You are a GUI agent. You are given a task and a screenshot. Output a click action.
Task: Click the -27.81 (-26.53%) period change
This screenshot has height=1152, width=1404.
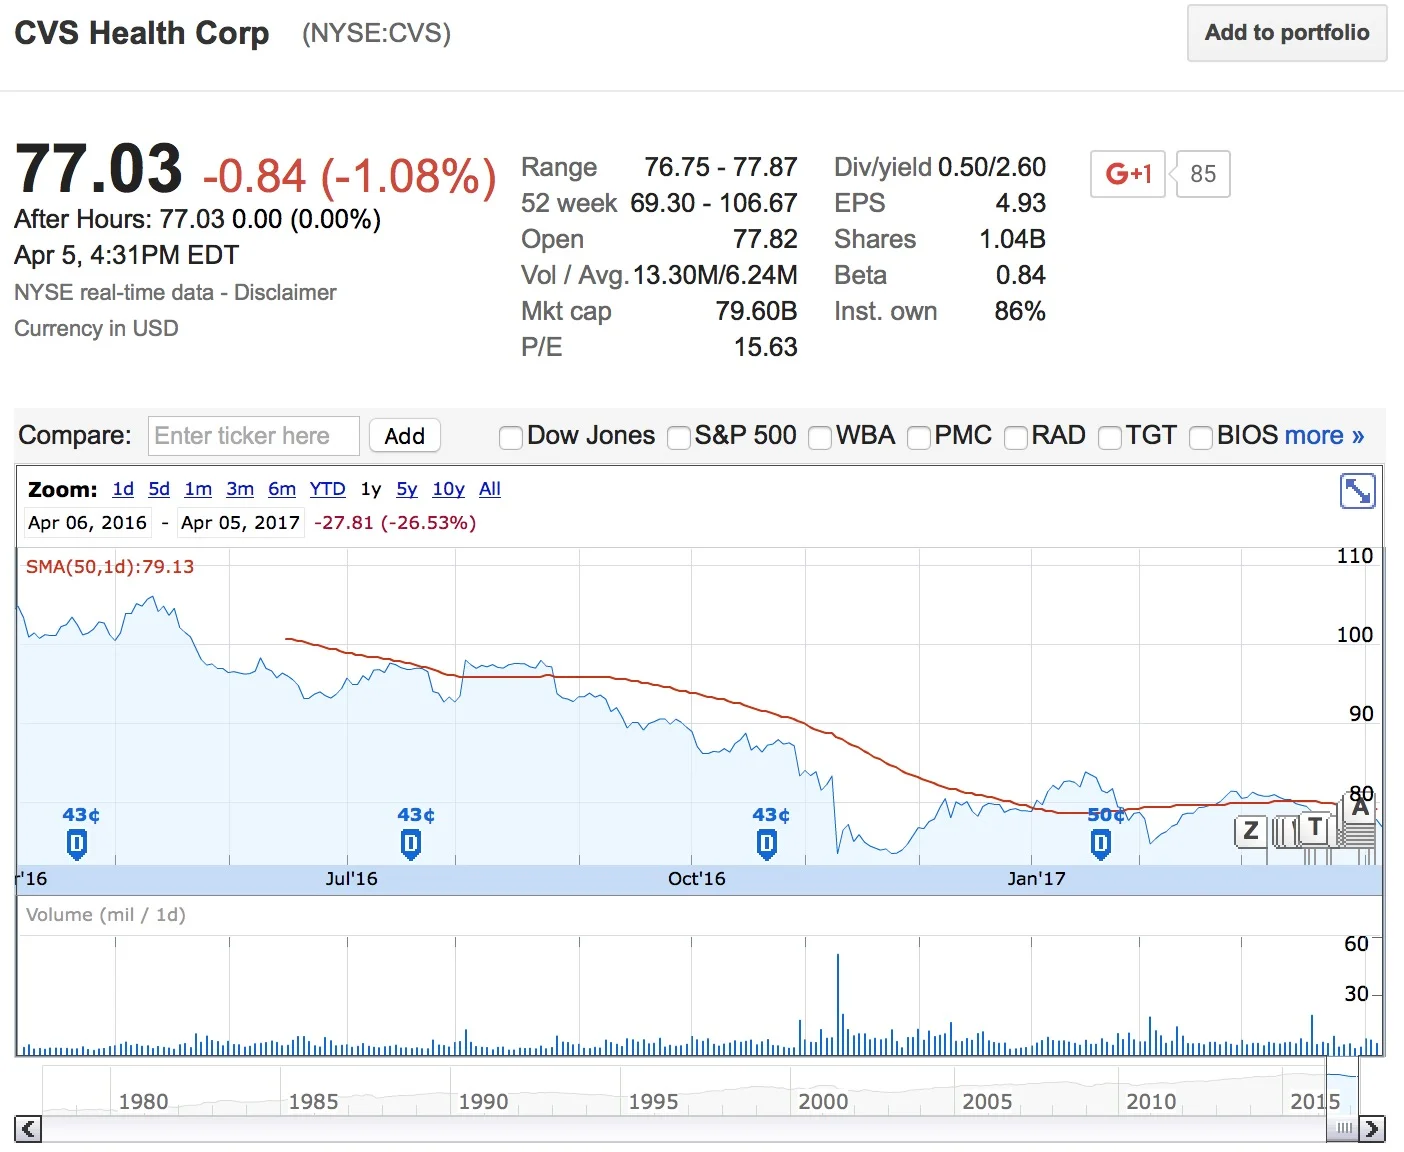tap(395, 522)
